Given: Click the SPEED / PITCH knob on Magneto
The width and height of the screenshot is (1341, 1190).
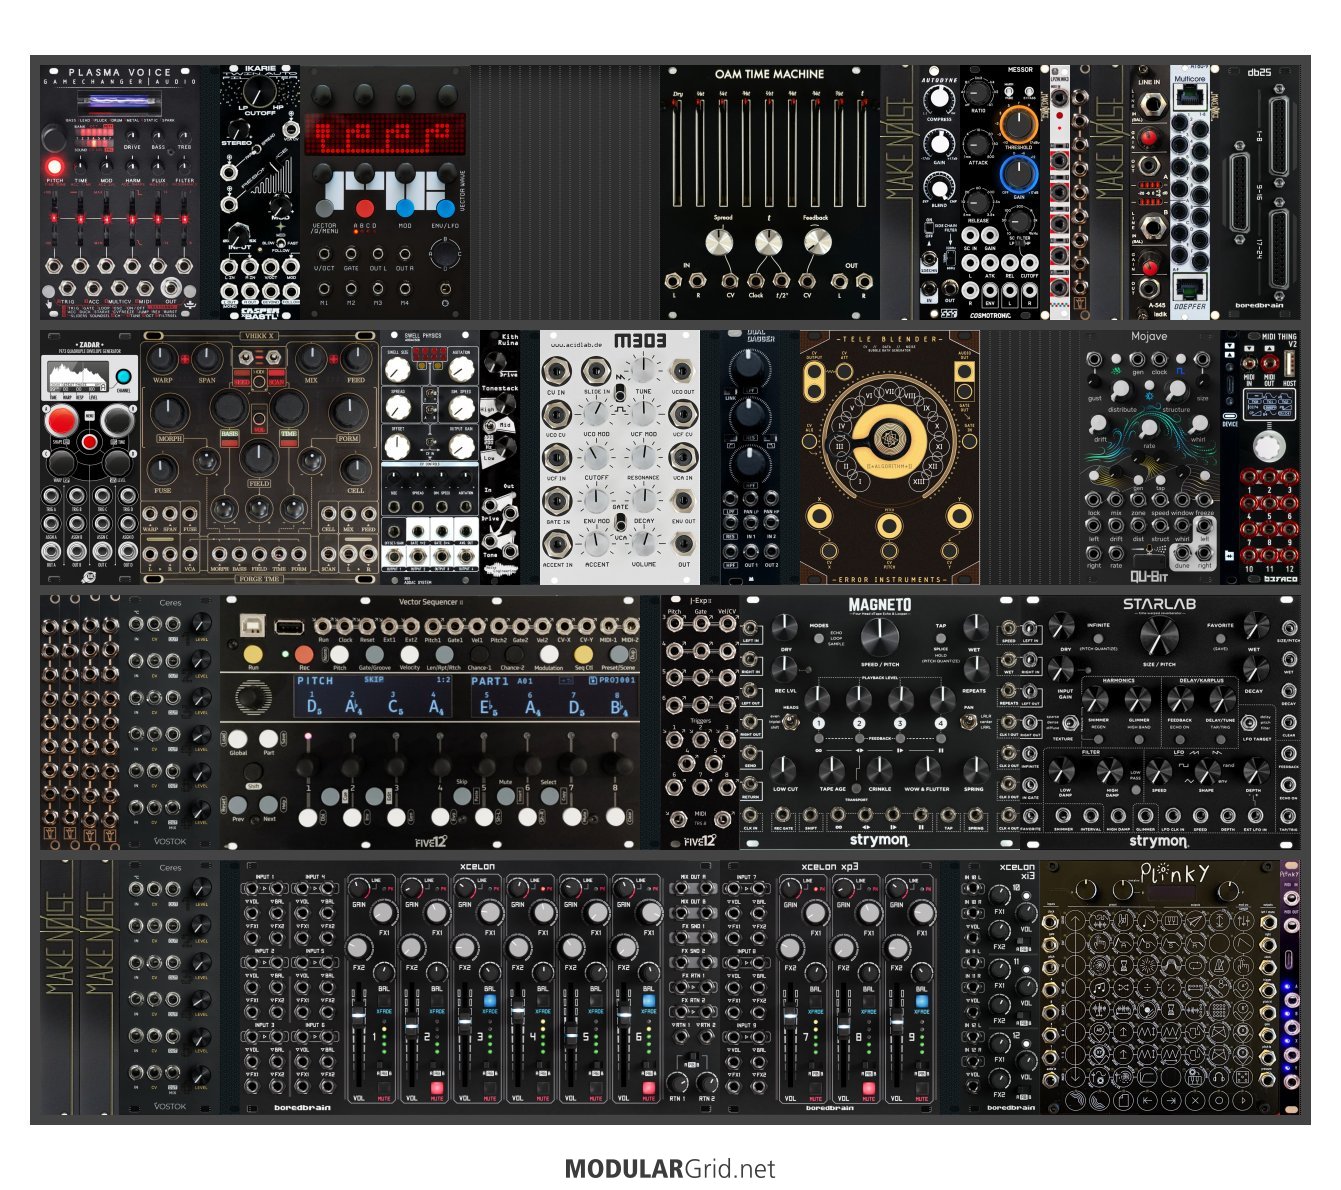Looking at the screenshot, I should click(x=878, y=636).
